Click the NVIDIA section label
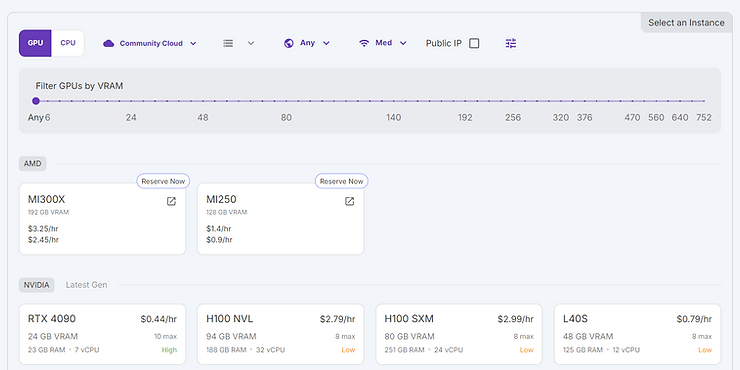The height and width of the screenshot is (370, 740). (37, 285)
